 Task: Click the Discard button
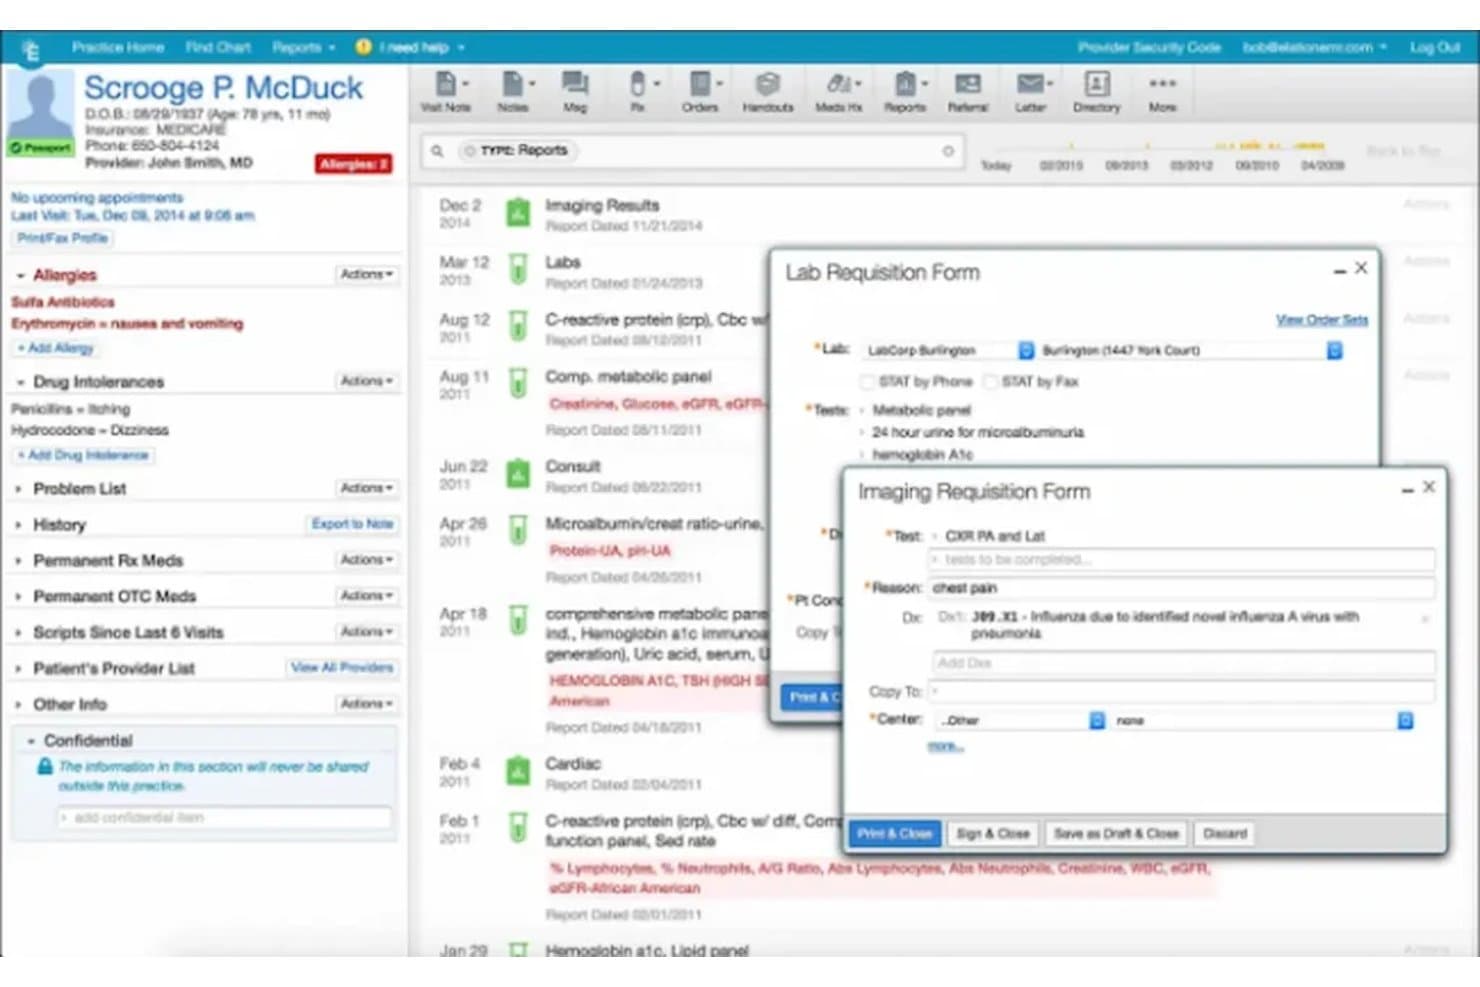click(x=1224, y=833)
